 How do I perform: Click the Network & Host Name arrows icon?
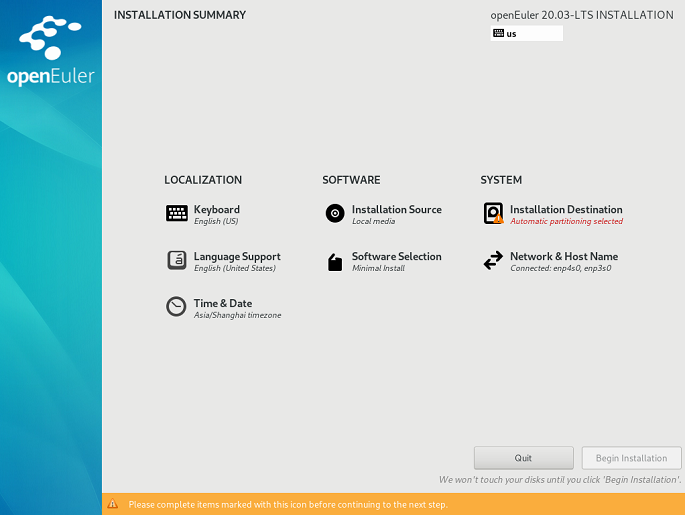coord(493,260)
